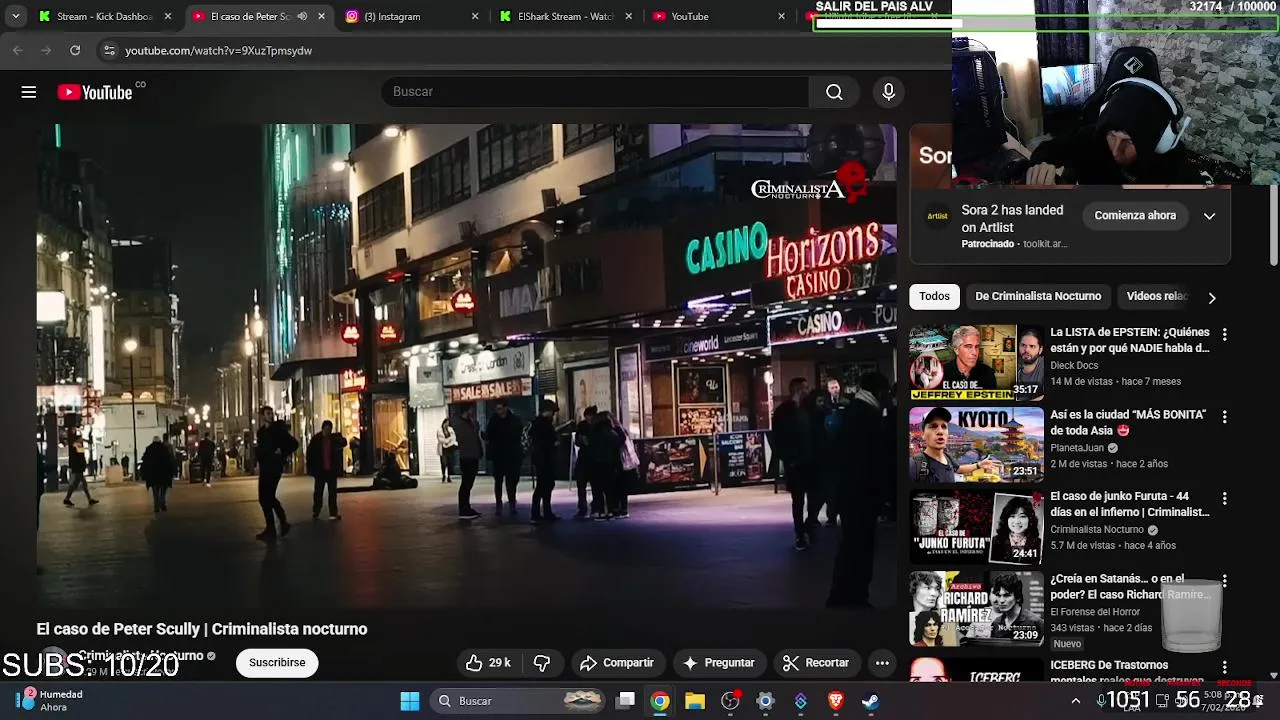Click the playing Peter Scully video frame
Image resolution: width=1280 pixels, height=720 pixels.
(x=467, y=365)
